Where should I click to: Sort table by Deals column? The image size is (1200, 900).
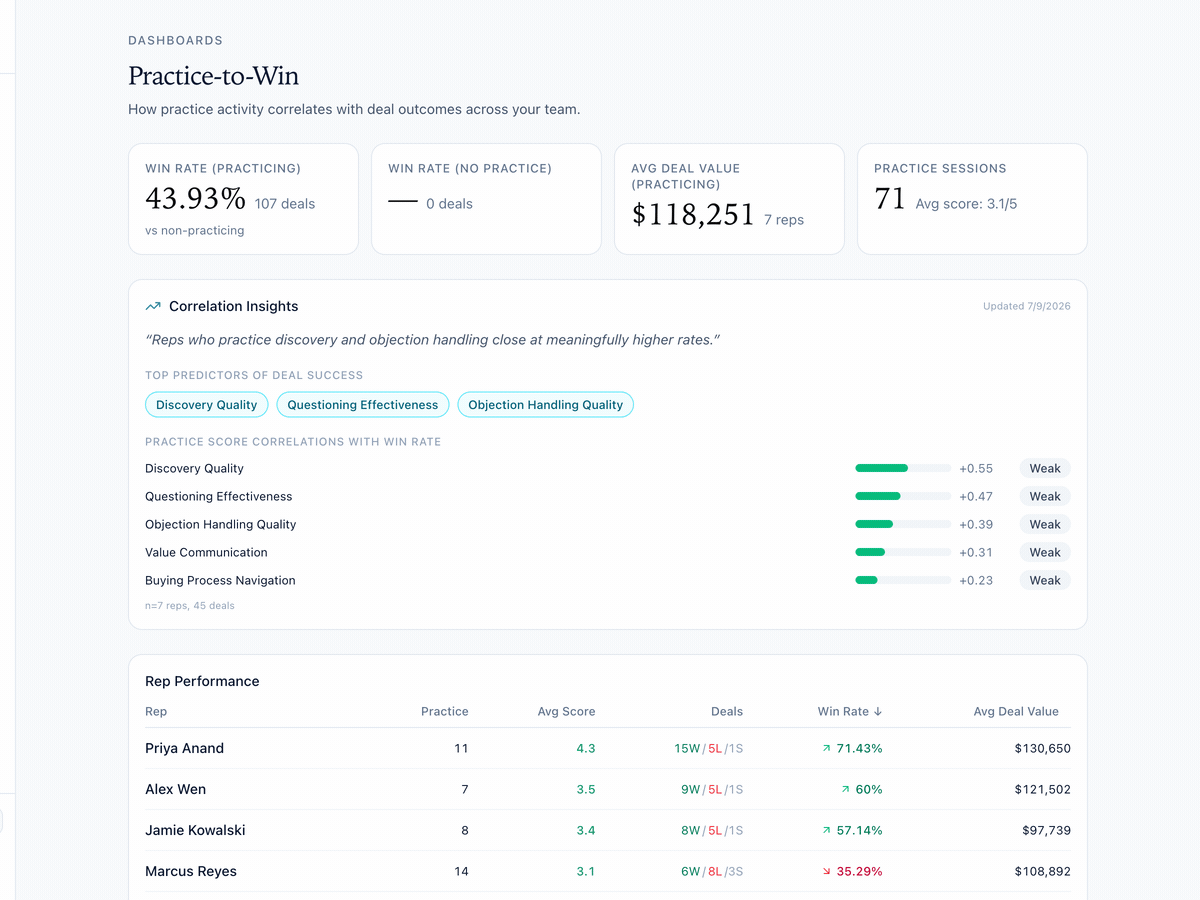(x=727, y=712)
